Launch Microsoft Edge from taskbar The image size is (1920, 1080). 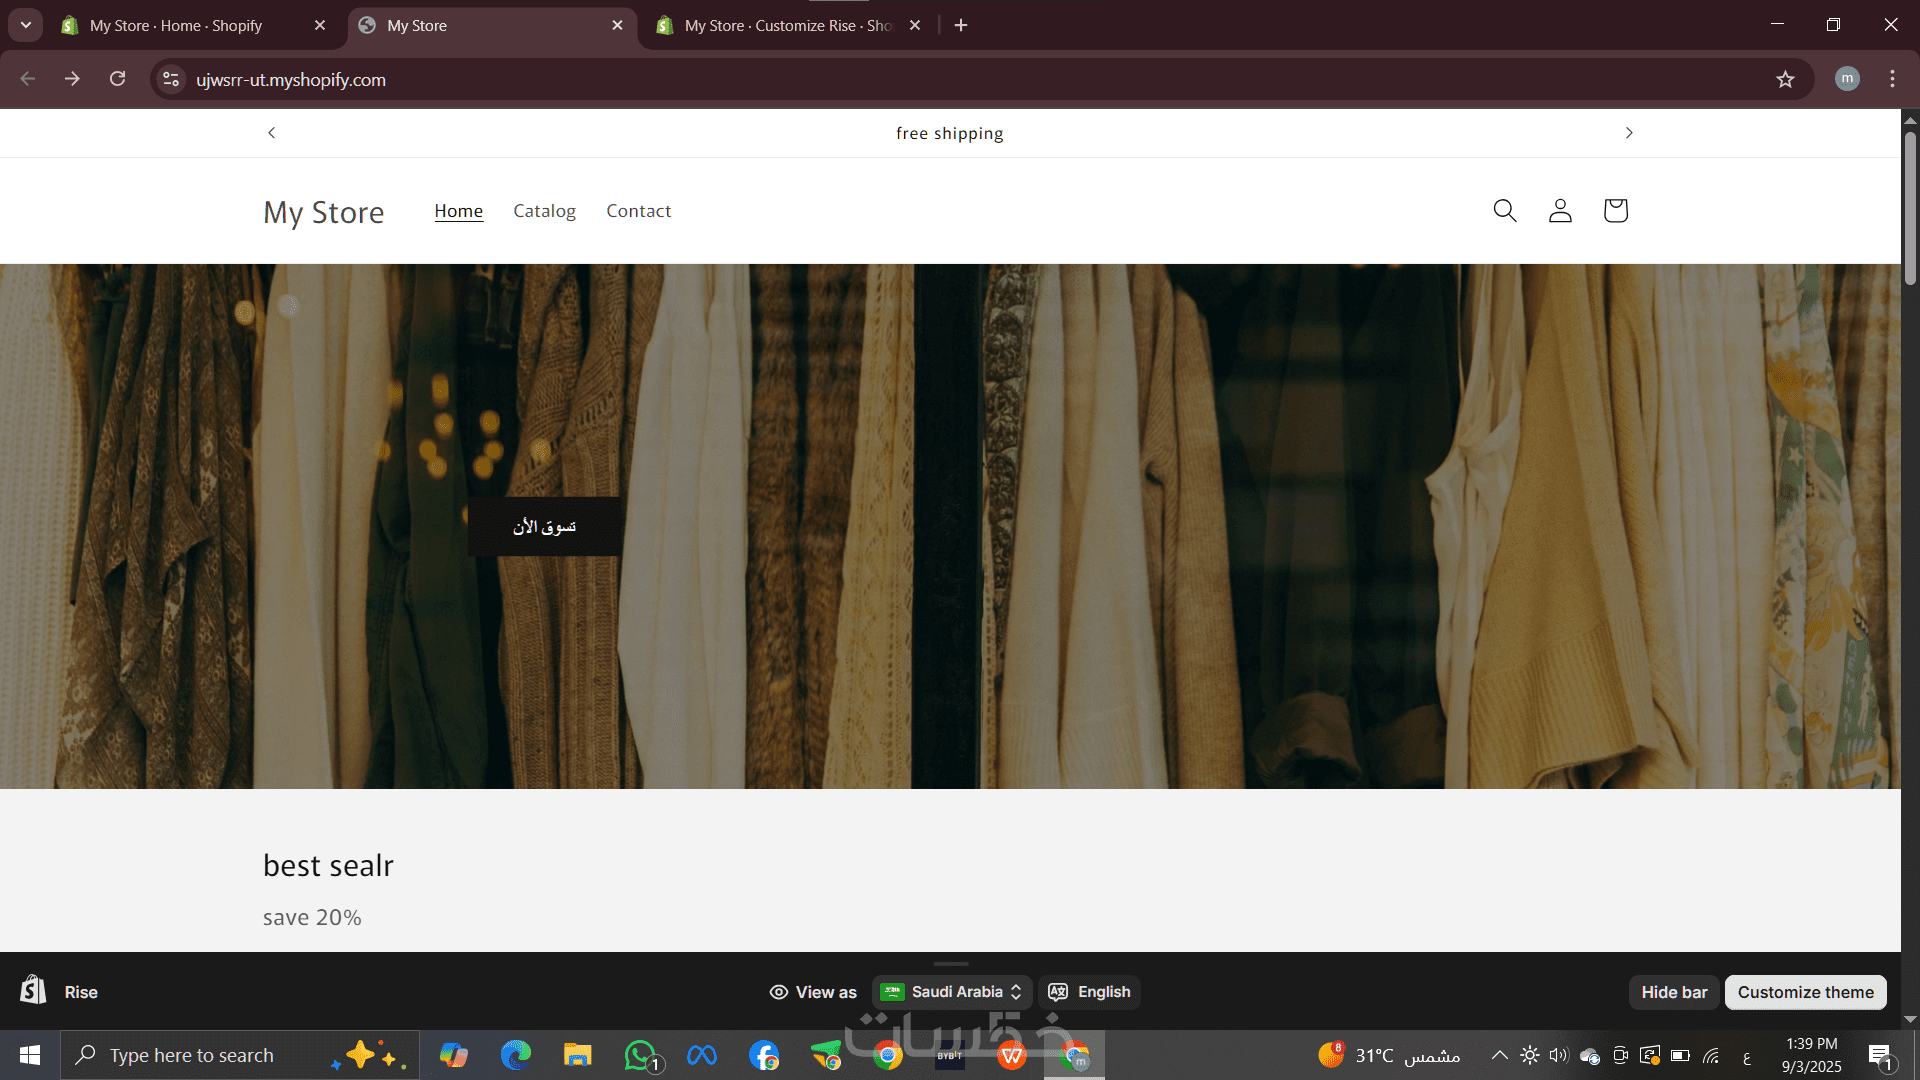(516, 1055)
